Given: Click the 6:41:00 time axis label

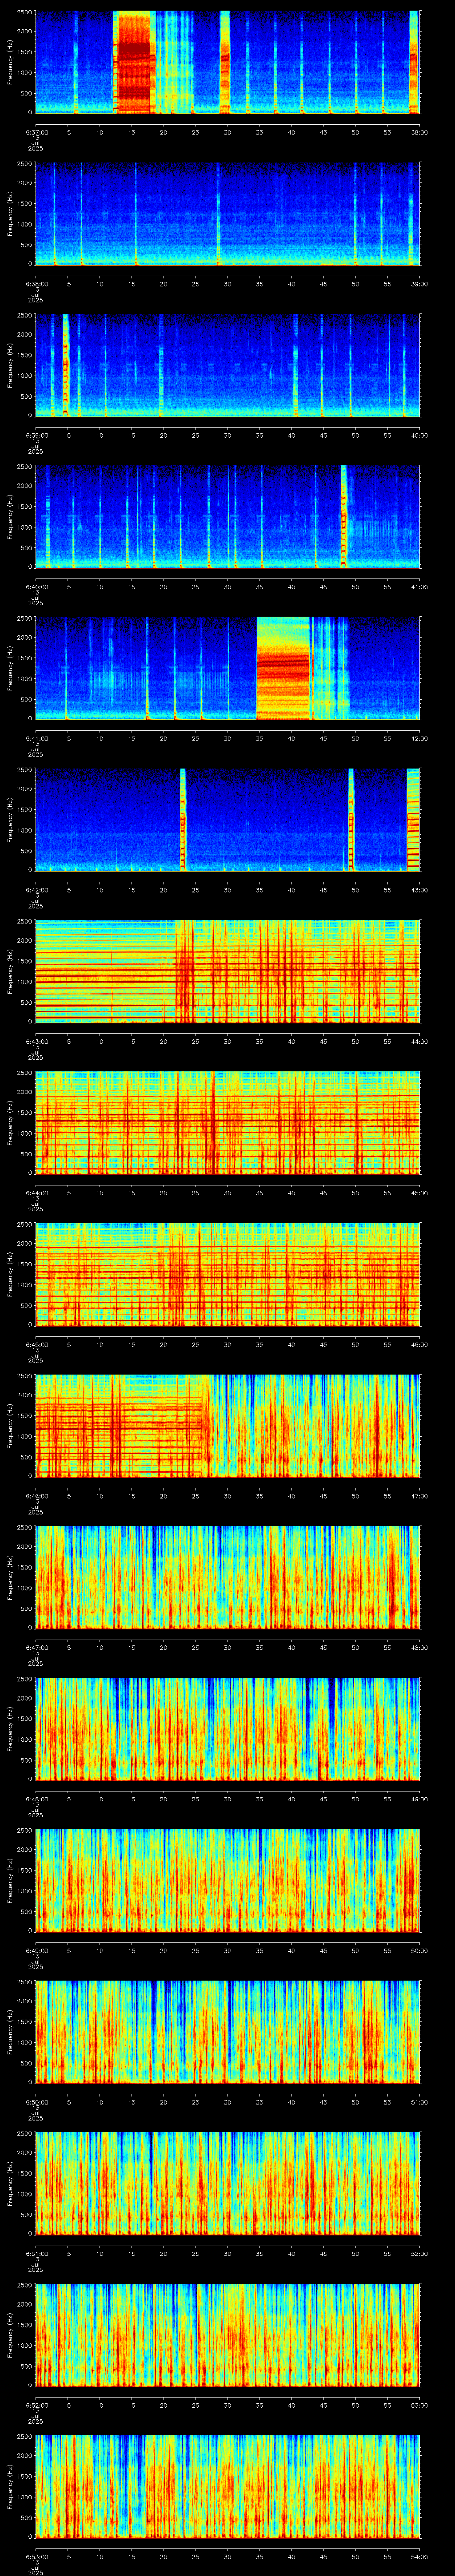Looking at the screenshot, I should (36, 738).
